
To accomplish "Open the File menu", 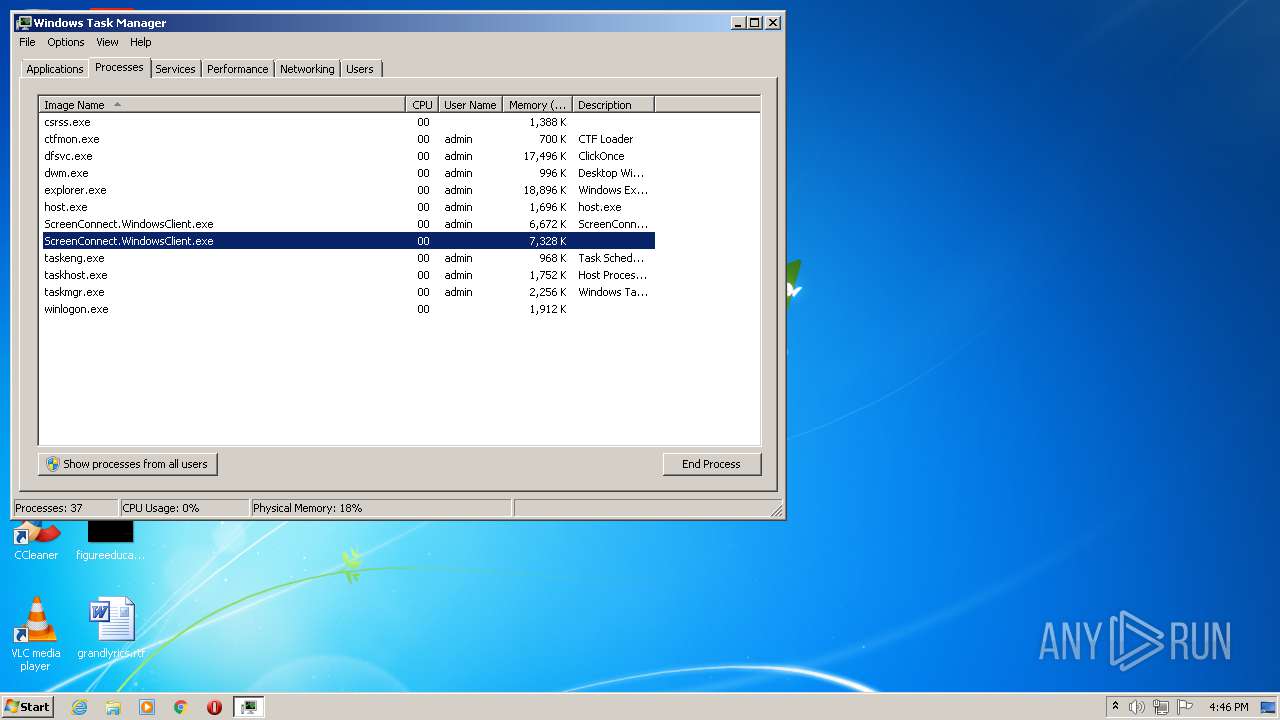I will pos(27,42).
